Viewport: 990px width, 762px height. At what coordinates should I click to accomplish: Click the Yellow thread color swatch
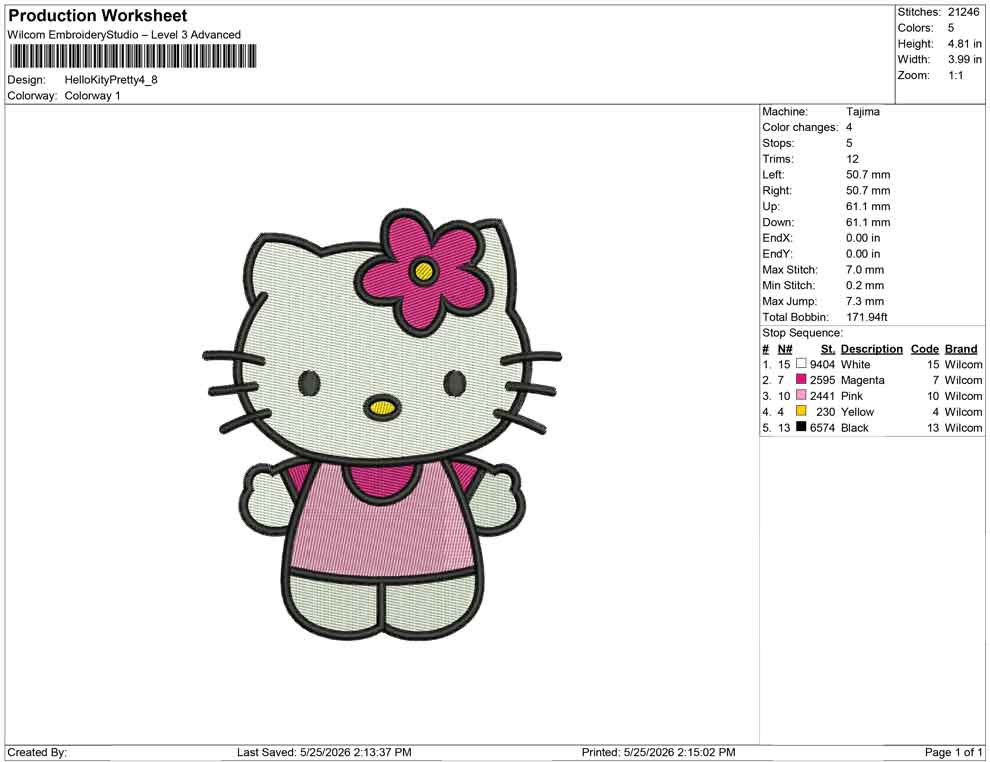pos(801,411)
